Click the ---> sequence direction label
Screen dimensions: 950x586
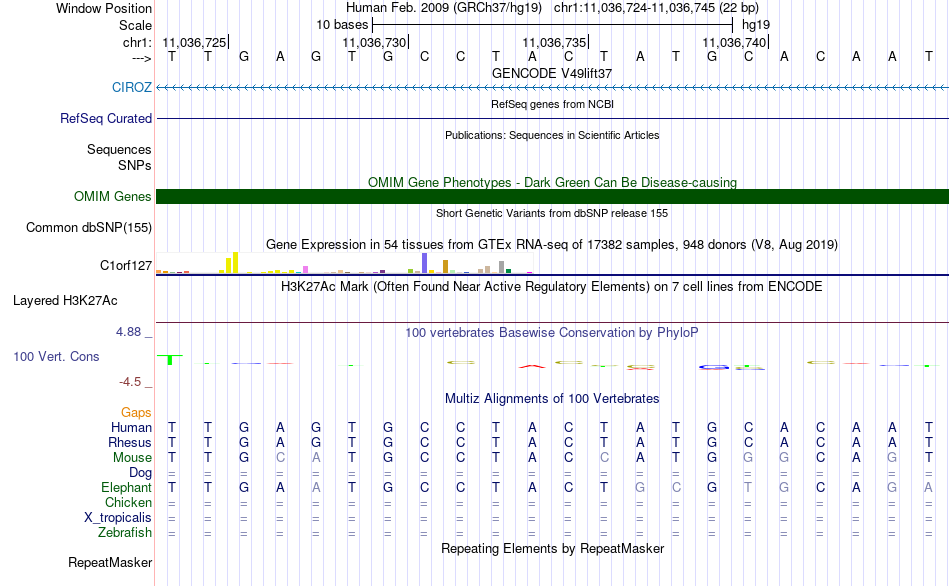[x=142, y=58]
